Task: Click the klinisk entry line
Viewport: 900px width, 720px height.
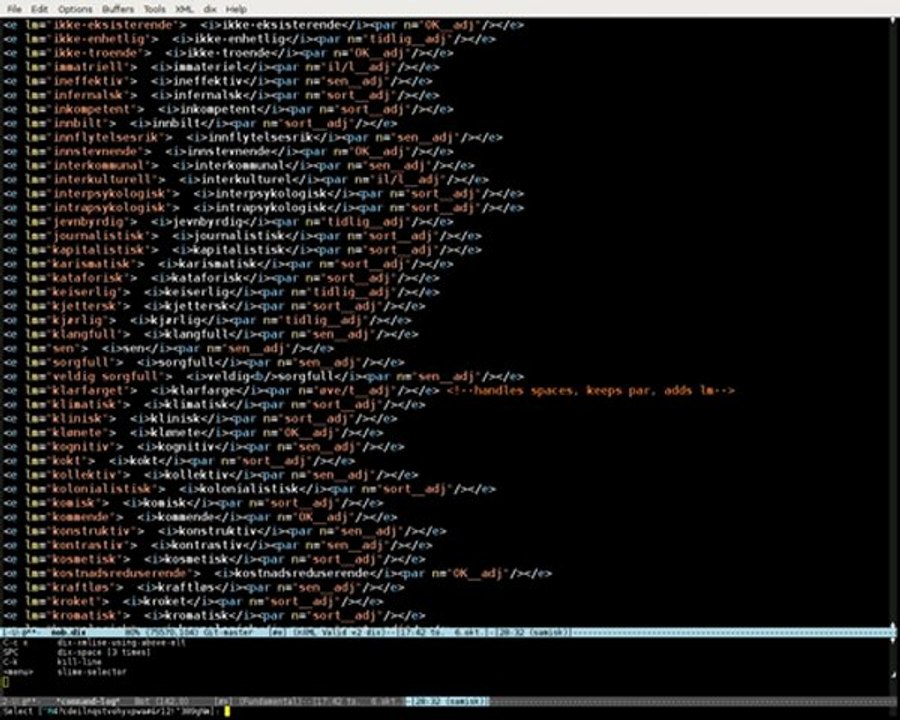Action: coord(200,419)
